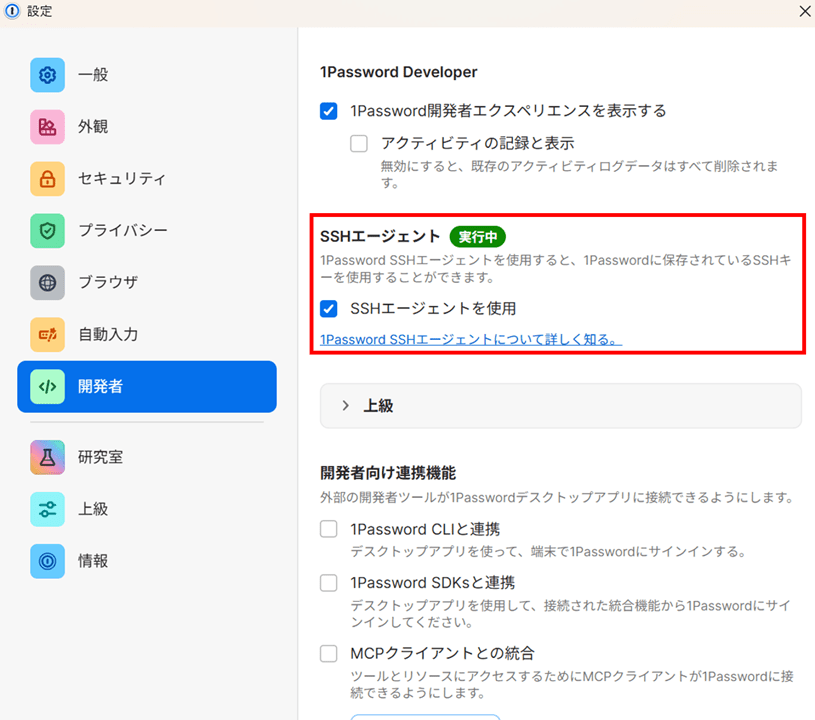Open the 情報 about section
Viewport: 815px width, 720px height.
[x=147, y=561]
